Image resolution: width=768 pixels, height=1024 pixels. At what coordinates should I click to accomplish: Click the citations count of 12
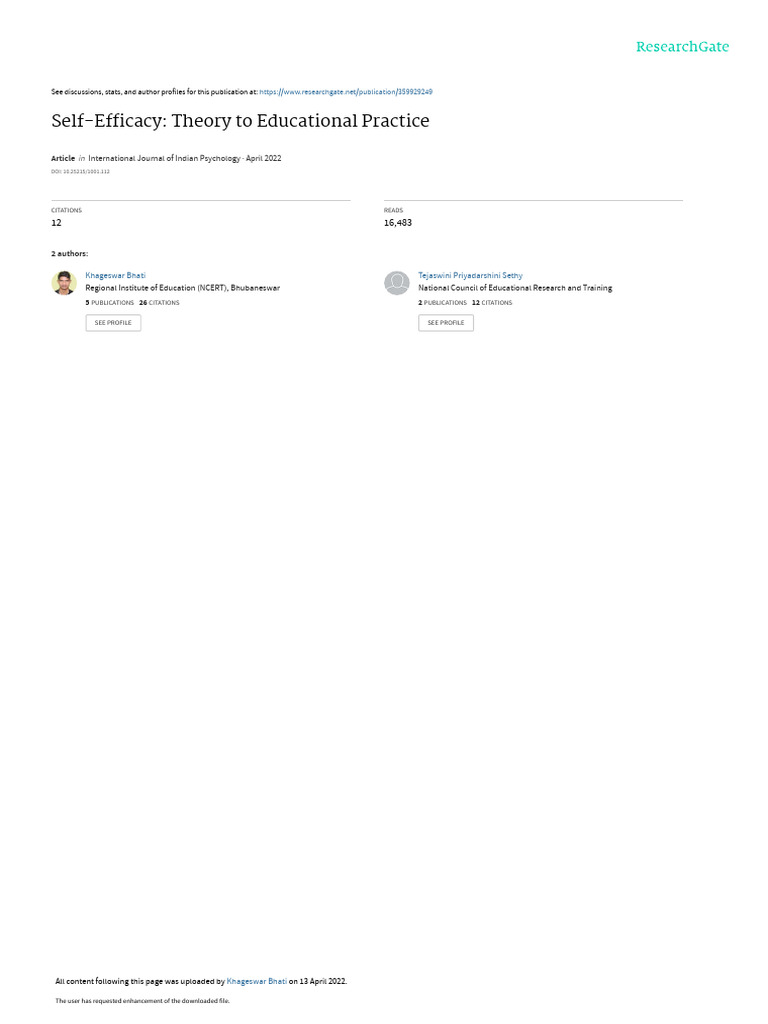(x=56, y=223)
